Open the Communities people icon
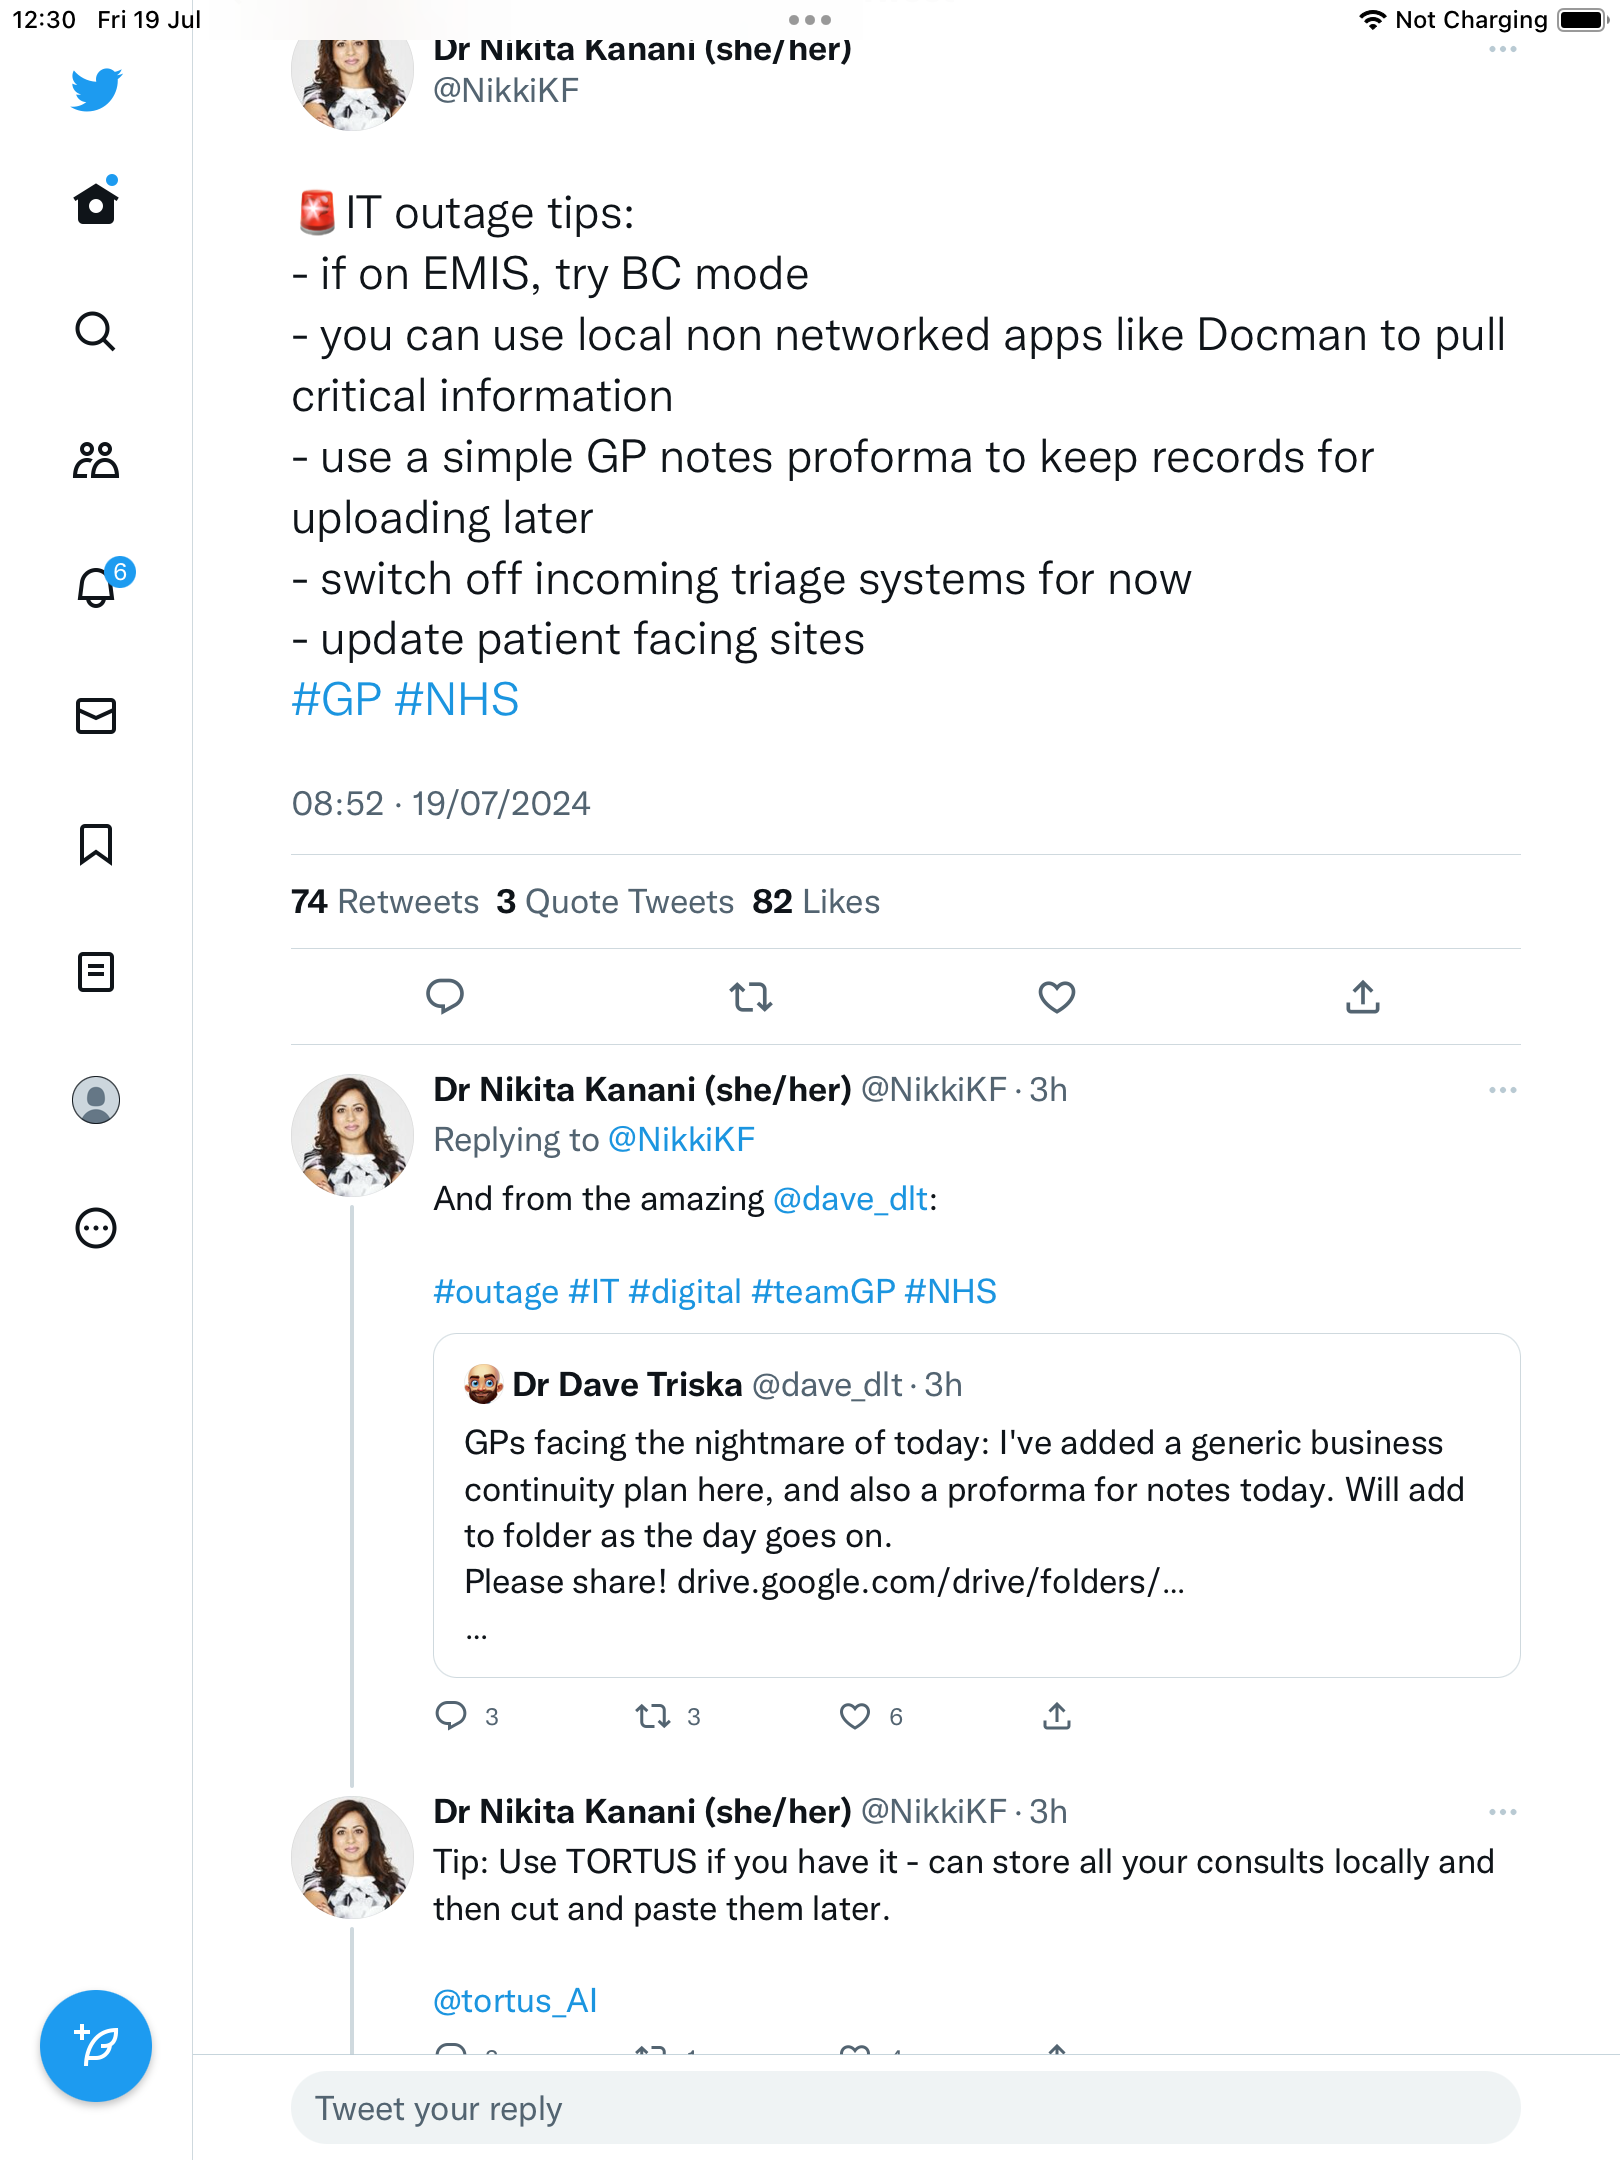Image resolution: width=1620 pixels, height=2160 pixels. click(x=96, y=460)
